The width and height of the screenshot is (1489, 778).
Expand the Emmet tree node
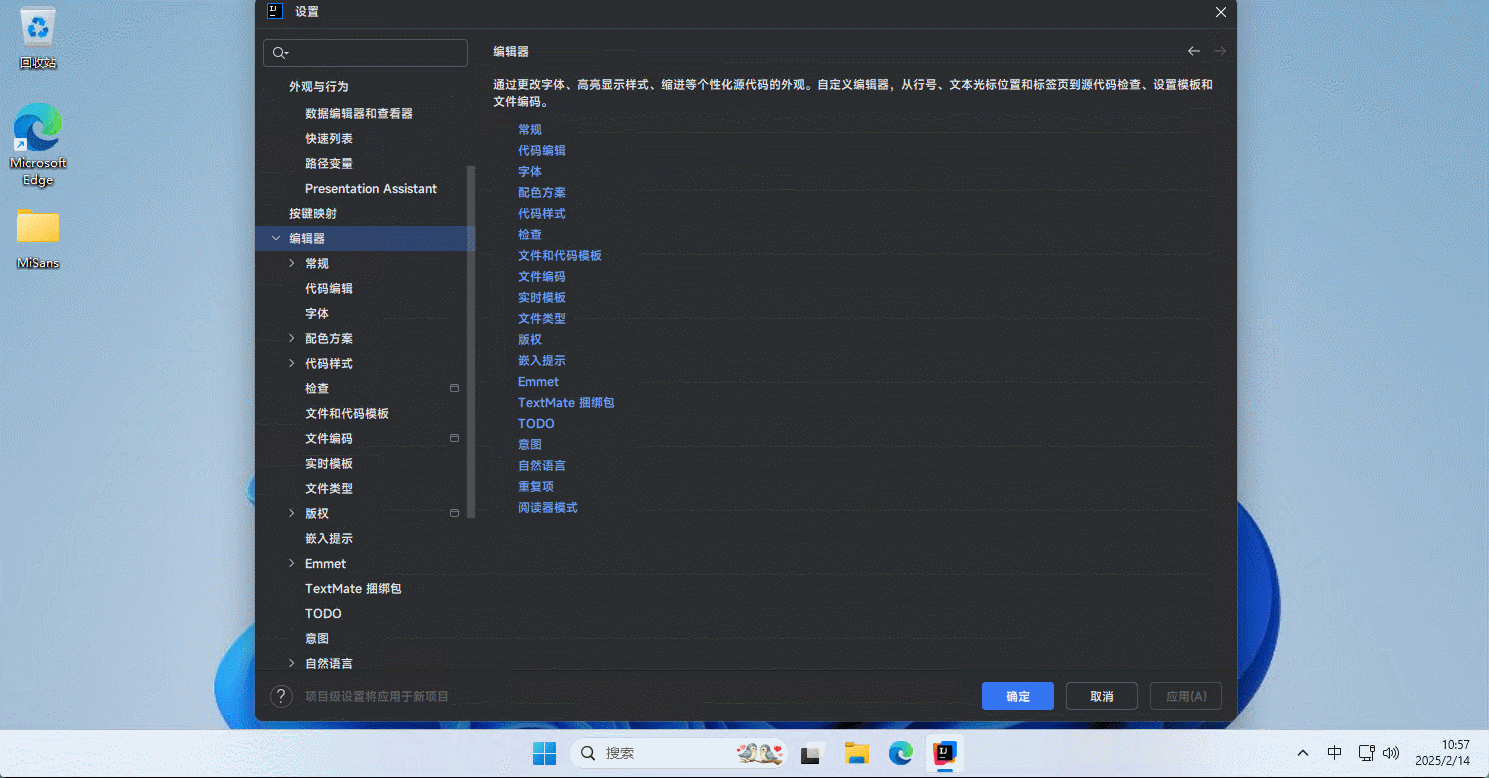(x=291, y=563)
